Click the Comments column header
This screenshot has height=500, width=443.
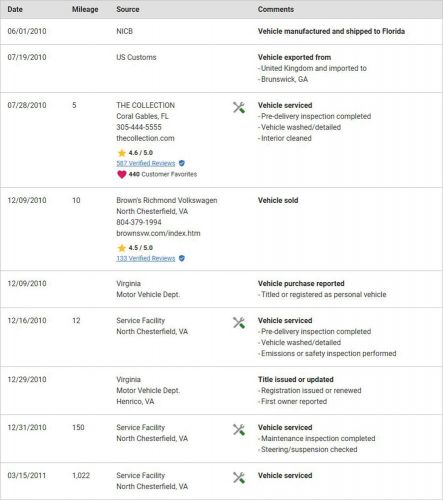(276, 9)
